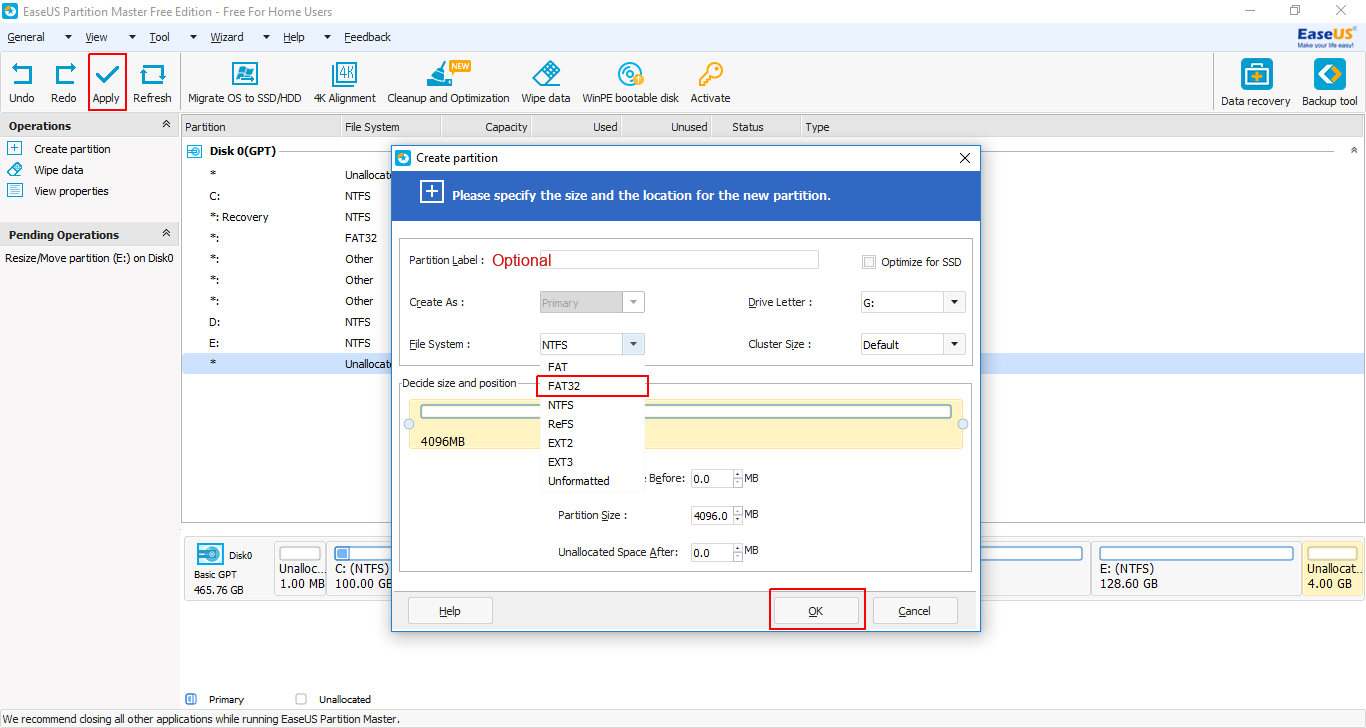Open the File System dropdown arrow
Screen dimensions: 1366x728
(633, 344)
